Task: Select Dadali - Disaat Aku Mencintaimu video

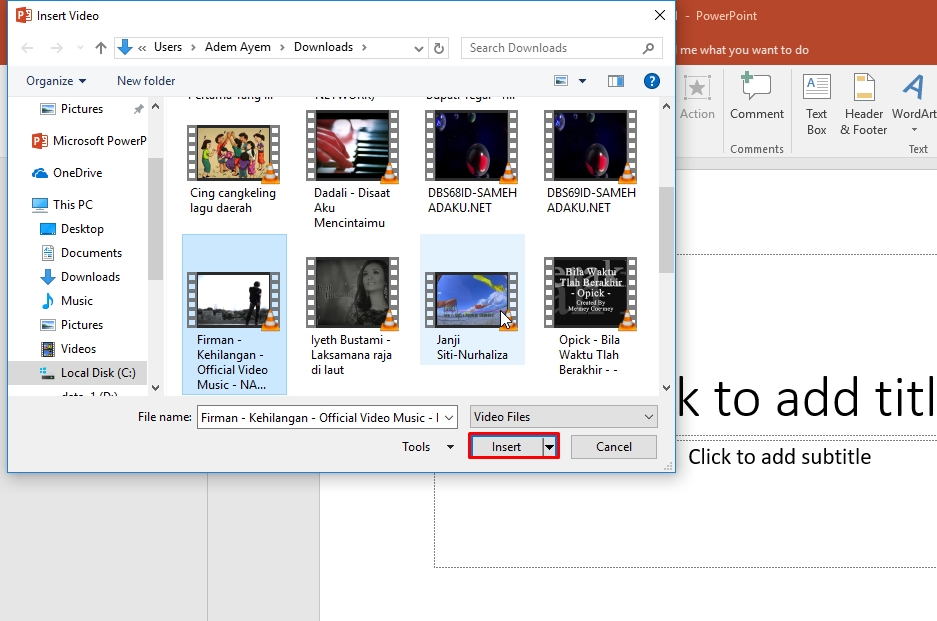Action: [353, 169]
